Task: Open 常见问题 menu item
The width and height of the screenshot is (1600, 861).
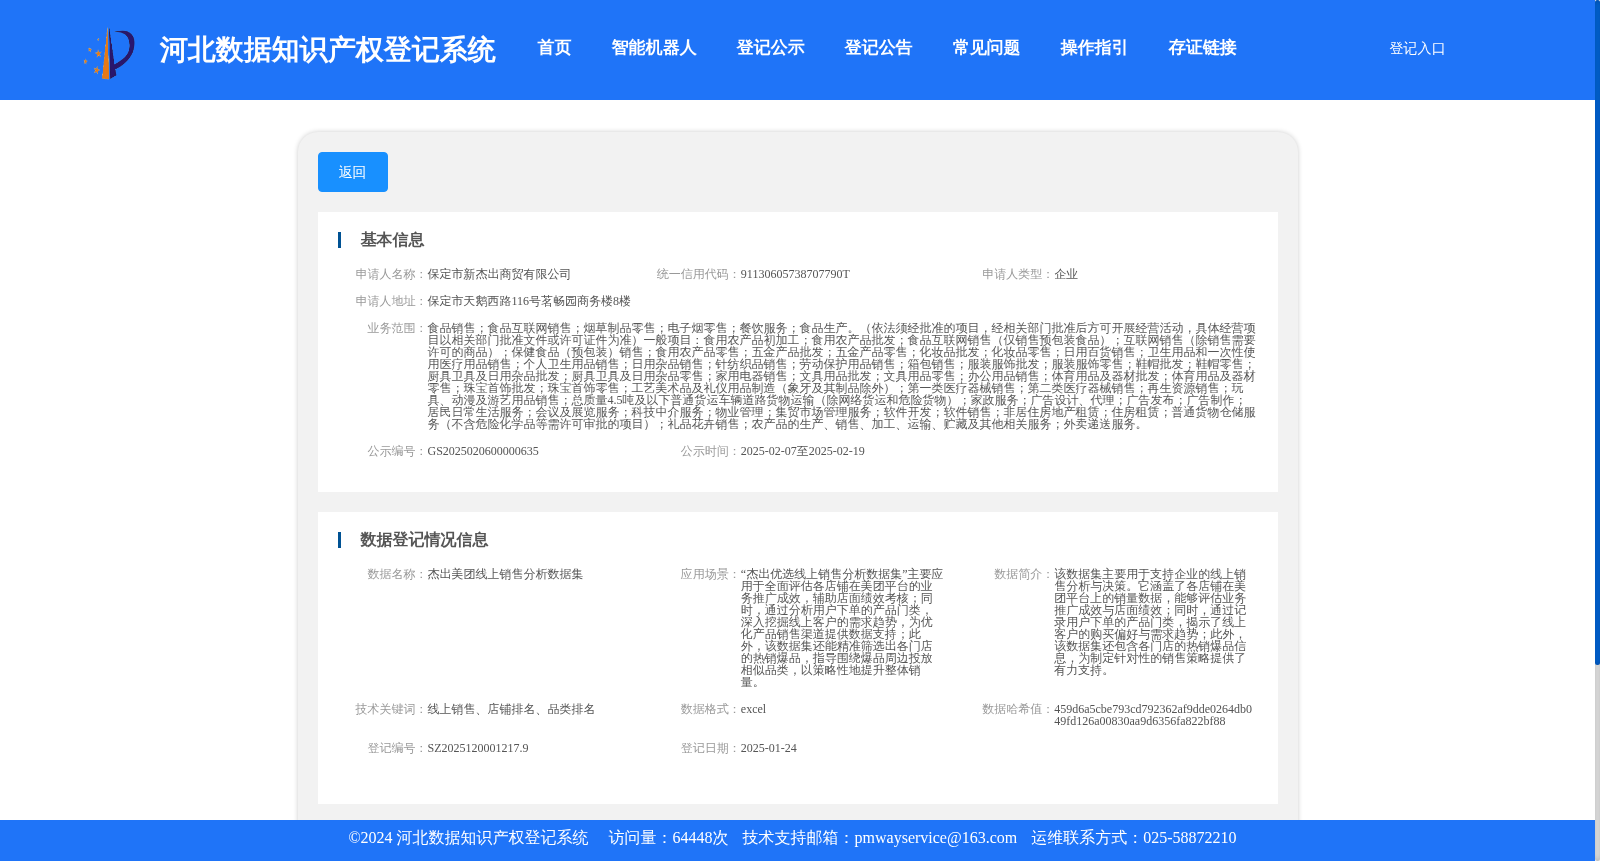Action: point(986,48)
